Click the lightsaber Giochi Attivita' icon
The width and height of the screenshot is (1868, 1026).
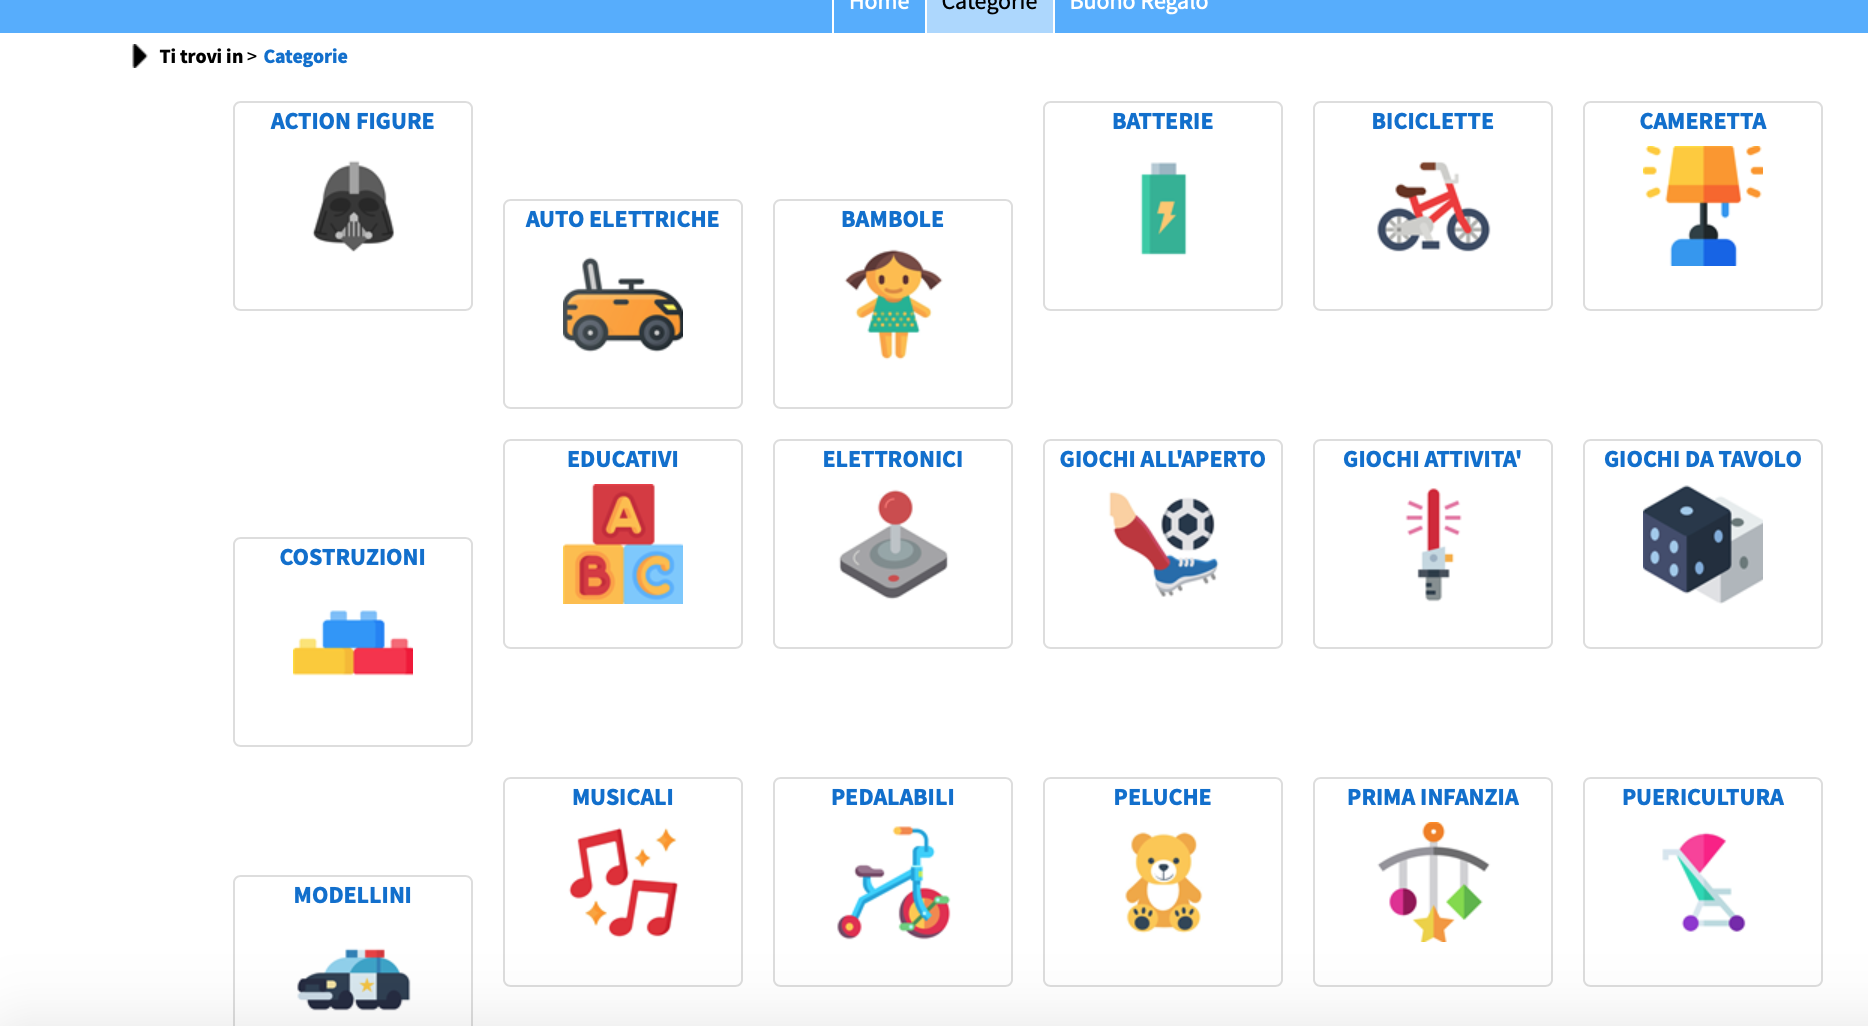click(1433, 544)
